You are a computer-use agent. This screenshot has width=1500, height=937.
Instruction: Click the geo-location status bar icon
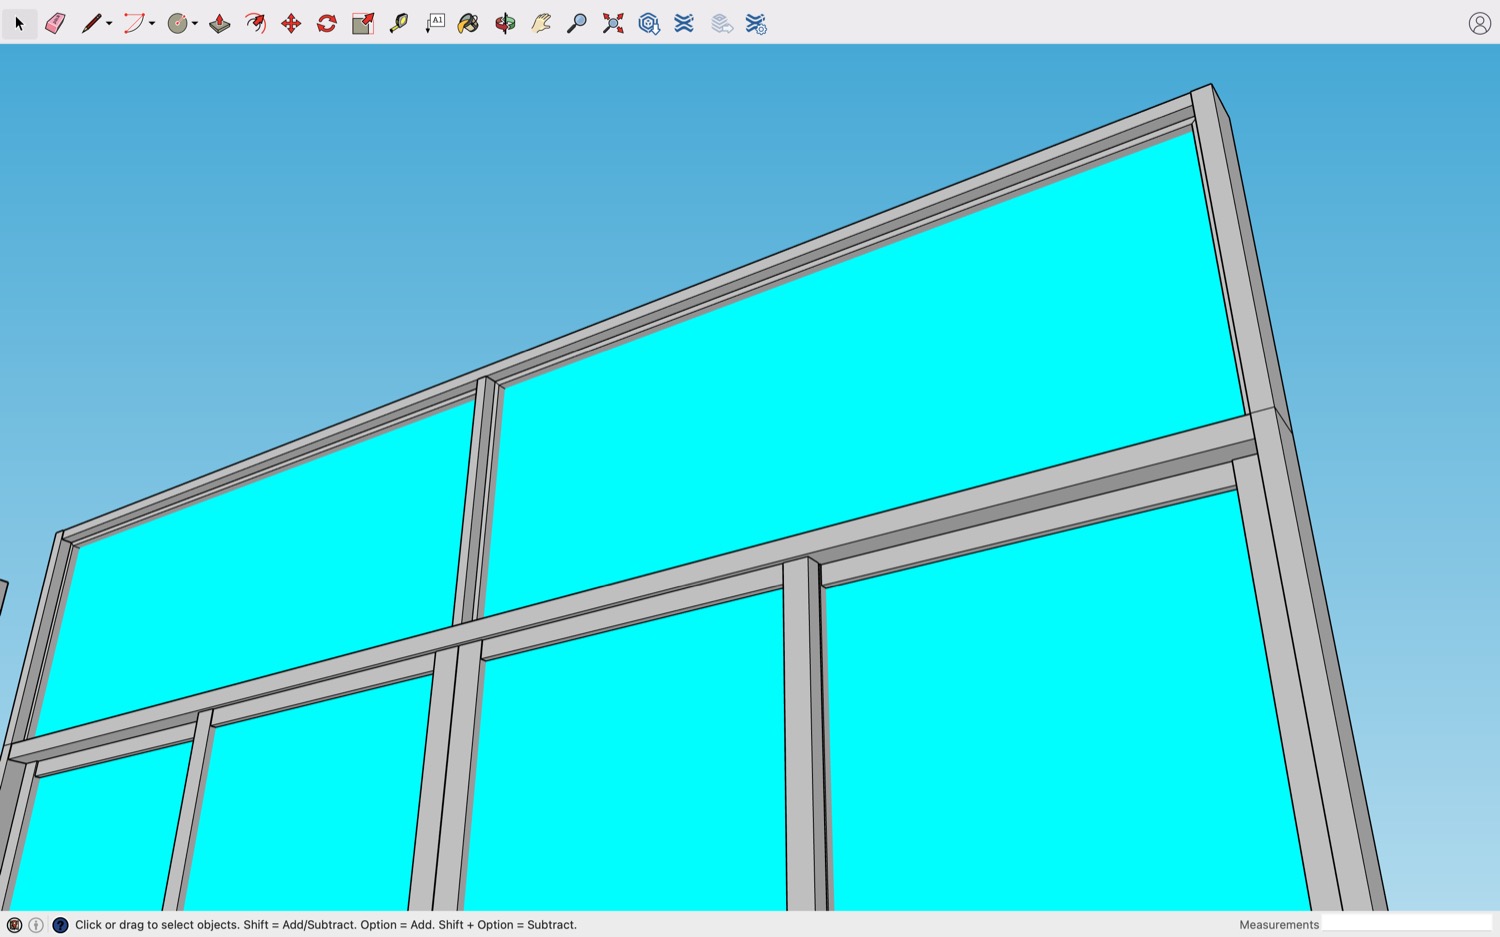tap(14, 925)
